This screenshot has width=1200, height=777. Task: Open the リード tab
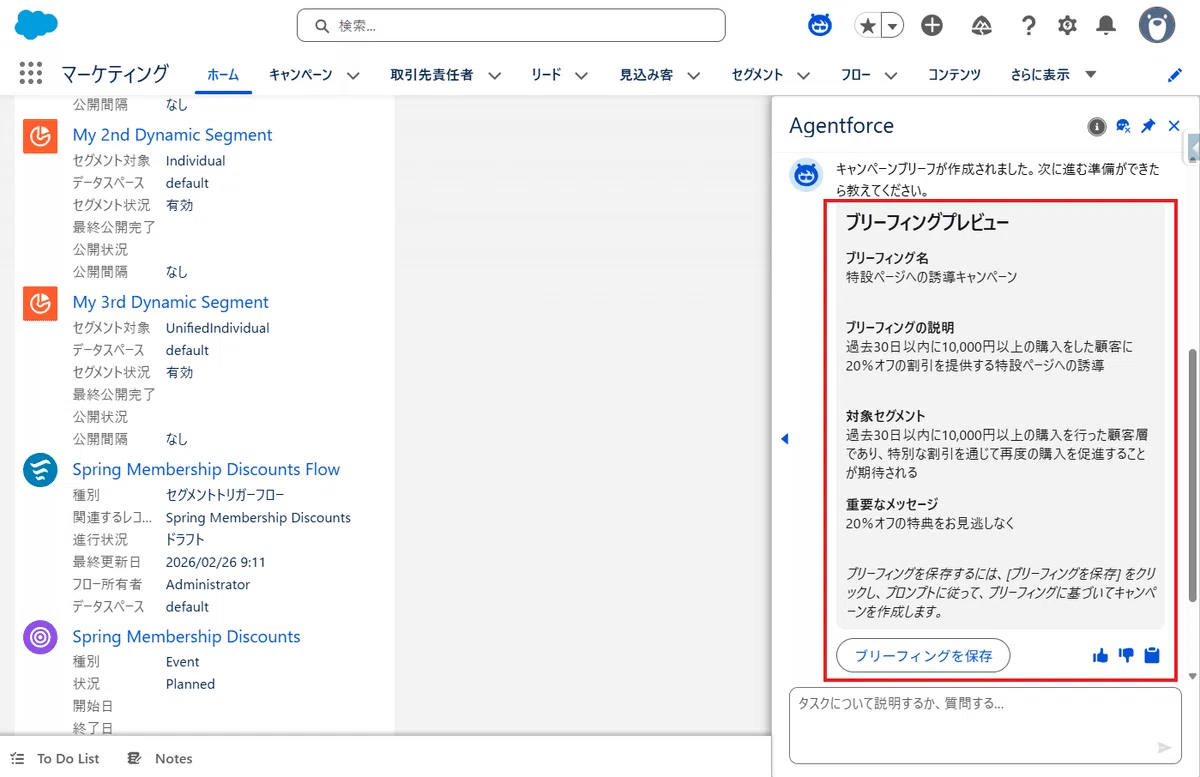point(546,75)
